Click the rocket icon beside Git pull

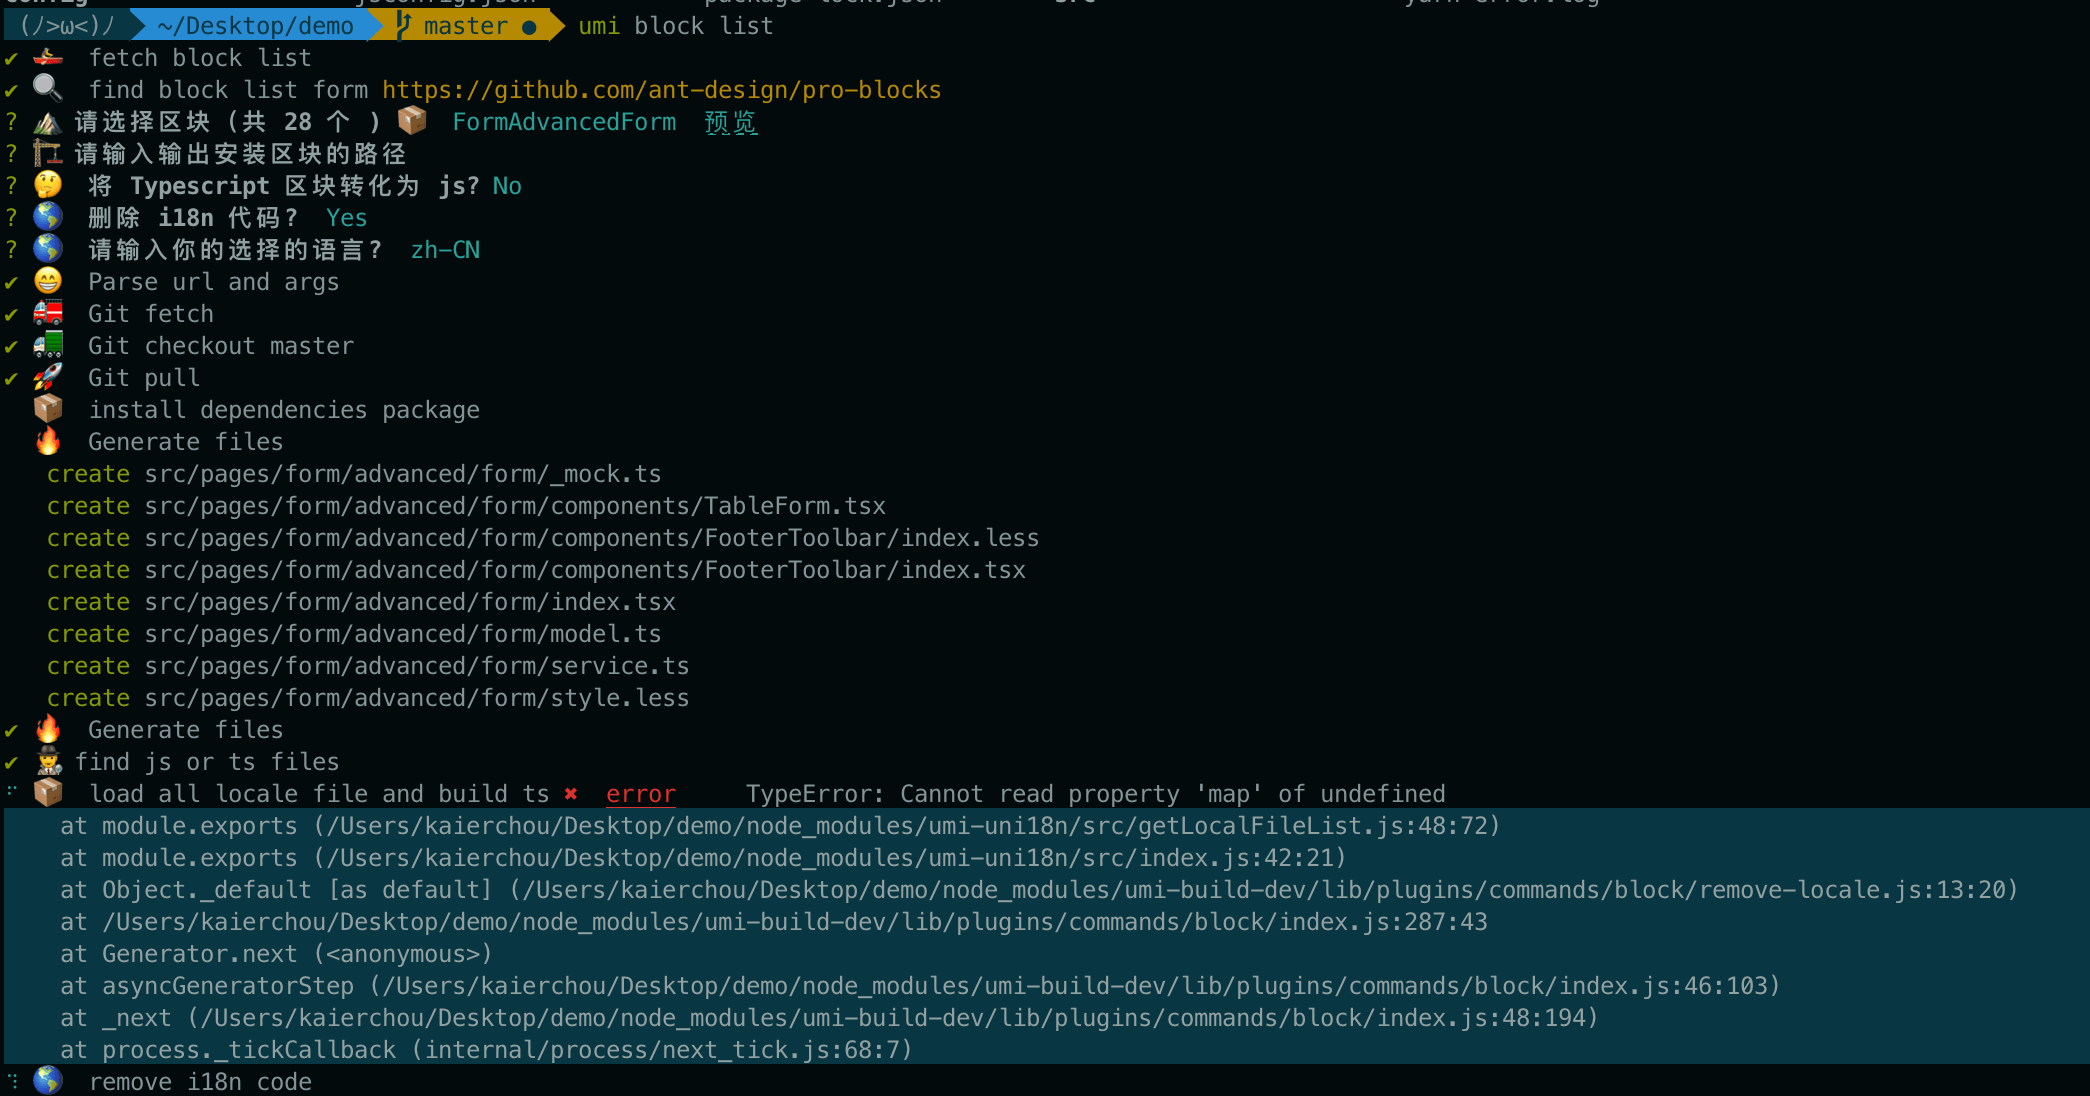pos(48,376)
